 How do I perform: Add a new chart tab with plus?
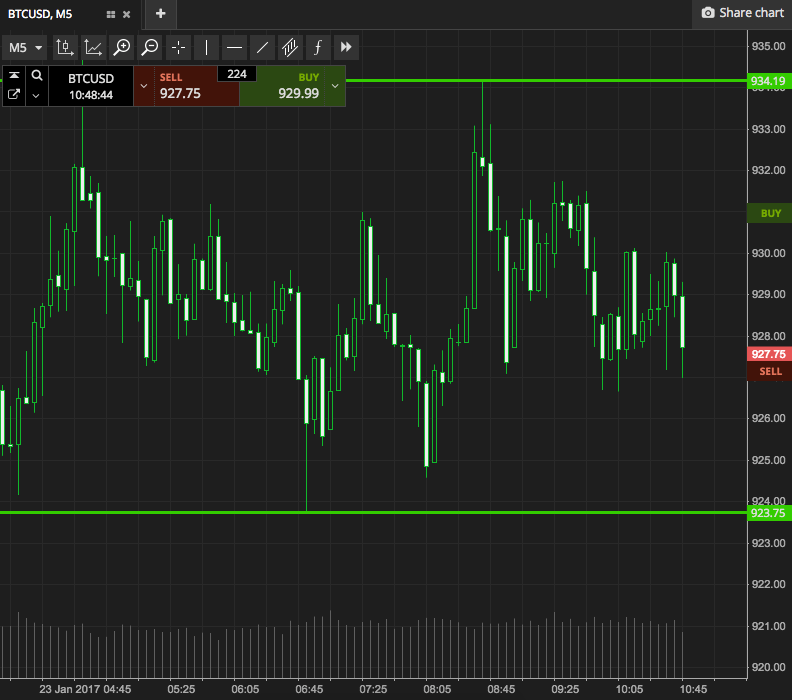click(x=160, y=14)
